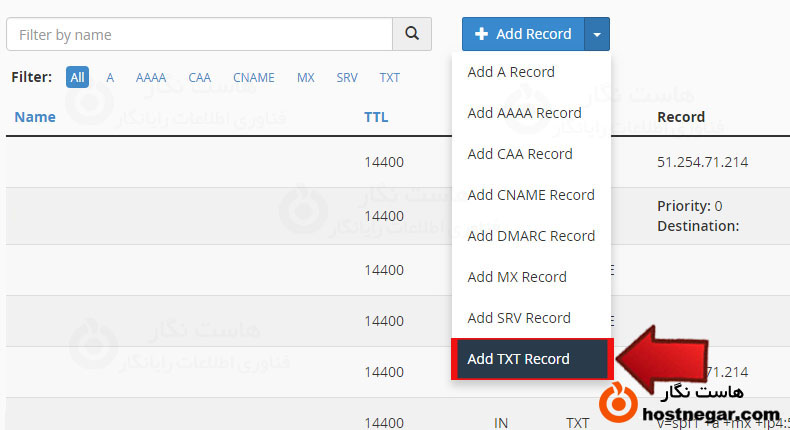Filter records by AAAA type
The height and width of the screenshot is (430, 790).
click(x=151, y=77)
